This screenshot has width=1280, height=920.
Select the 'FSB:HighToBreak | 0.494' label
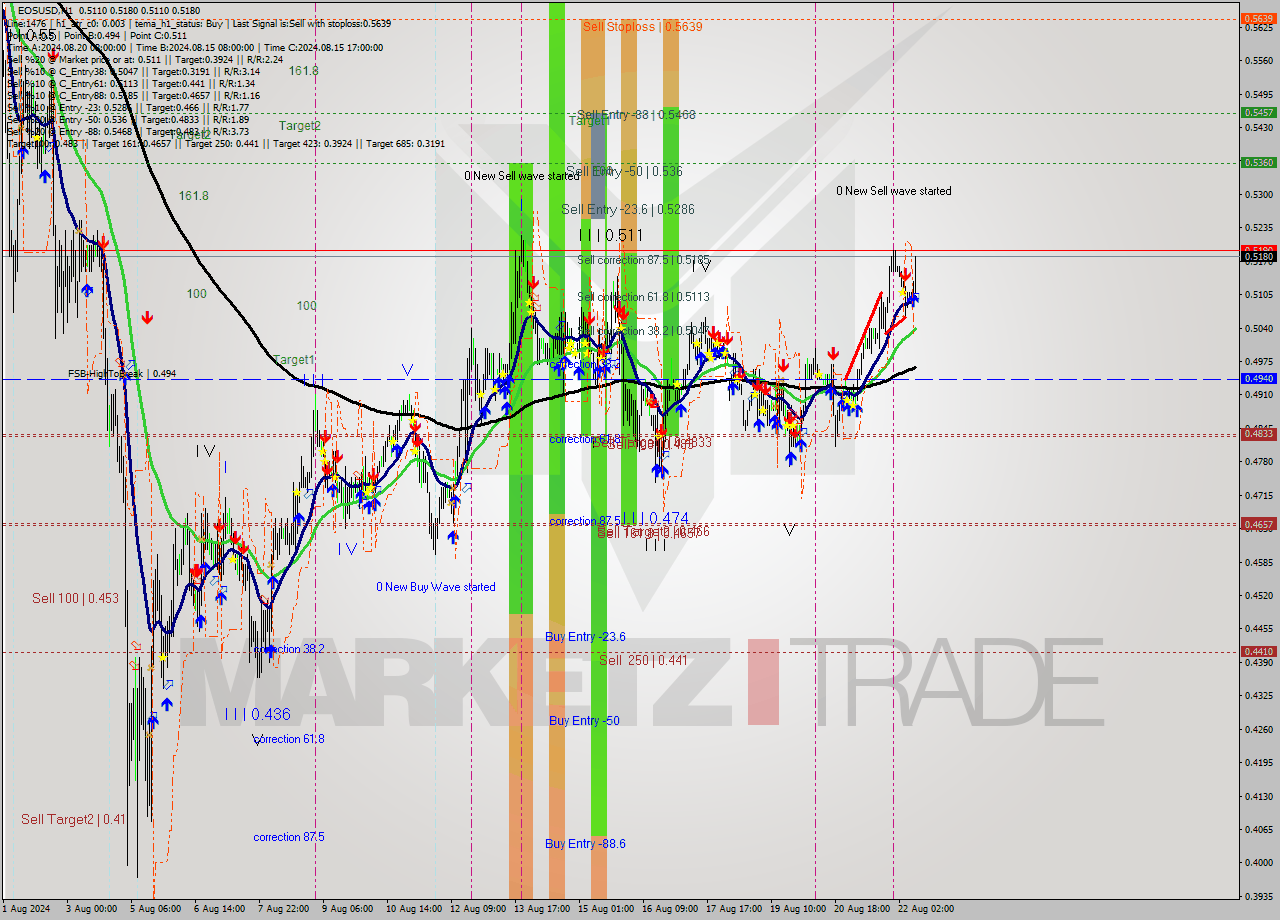point(122,373)
